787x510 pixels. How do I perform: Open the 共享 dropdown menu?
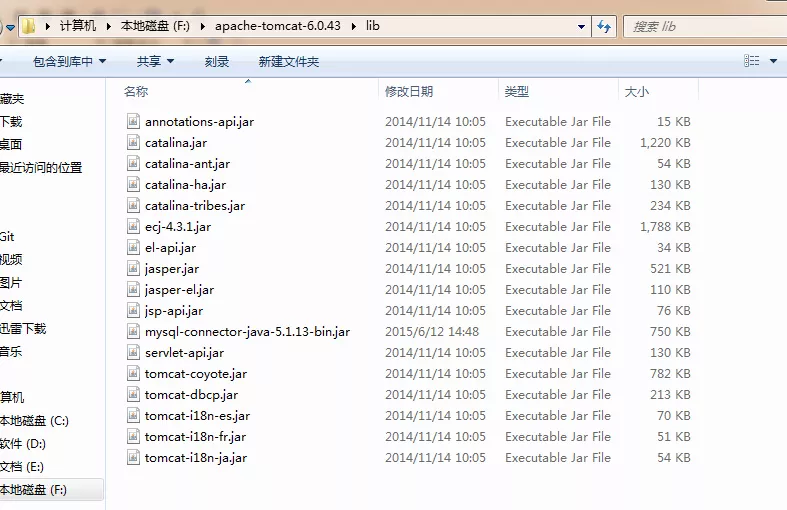click(x=155, y=62)
